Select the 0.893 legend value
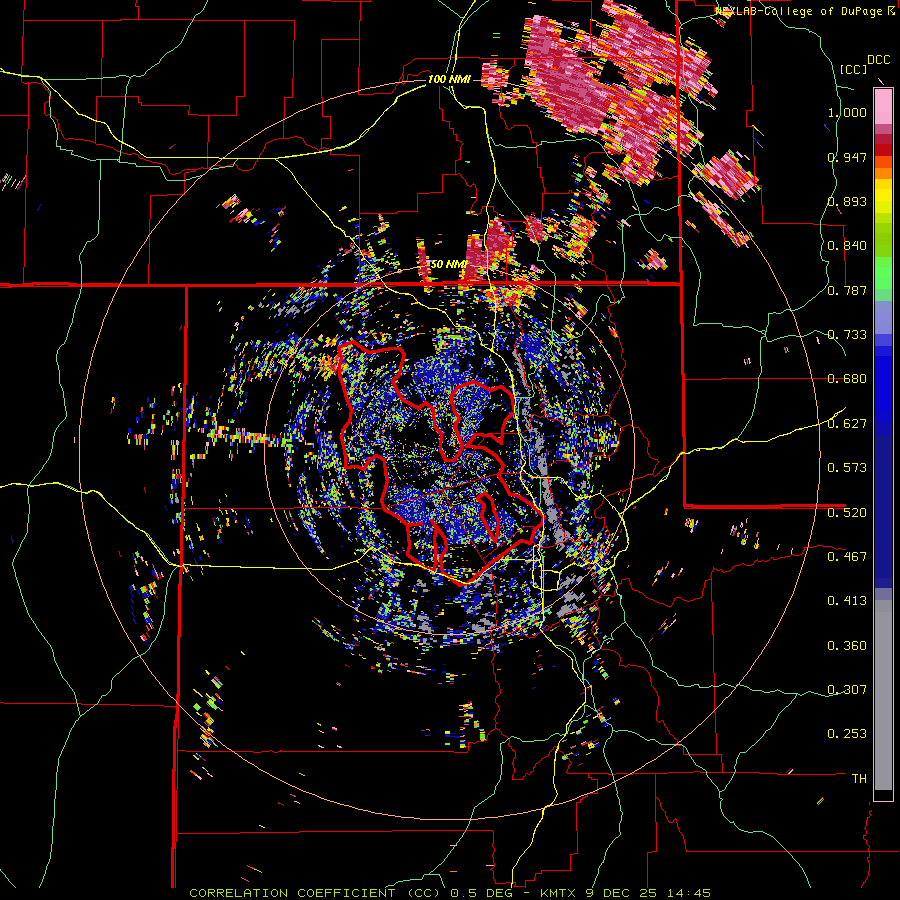 (847, 201)
